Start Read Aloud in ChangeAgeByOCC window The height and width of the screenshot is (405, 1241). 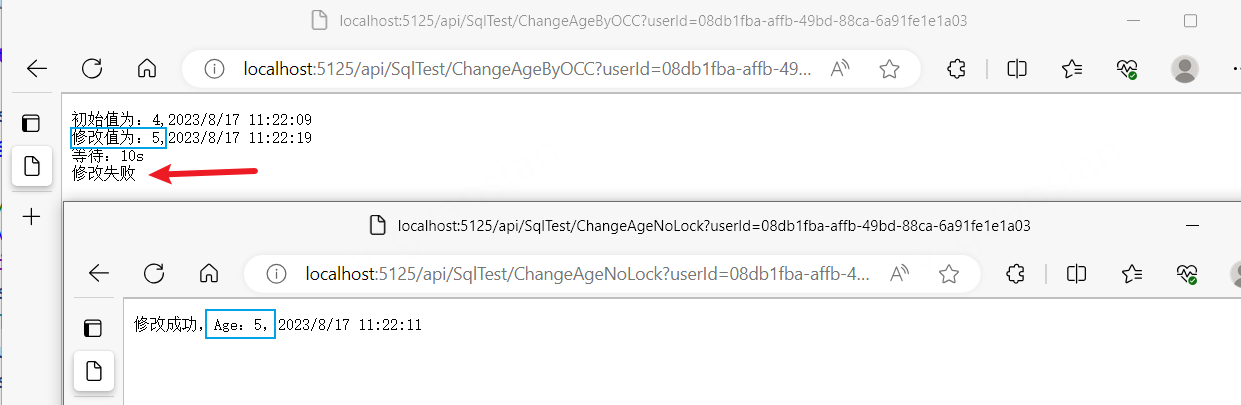840,69
